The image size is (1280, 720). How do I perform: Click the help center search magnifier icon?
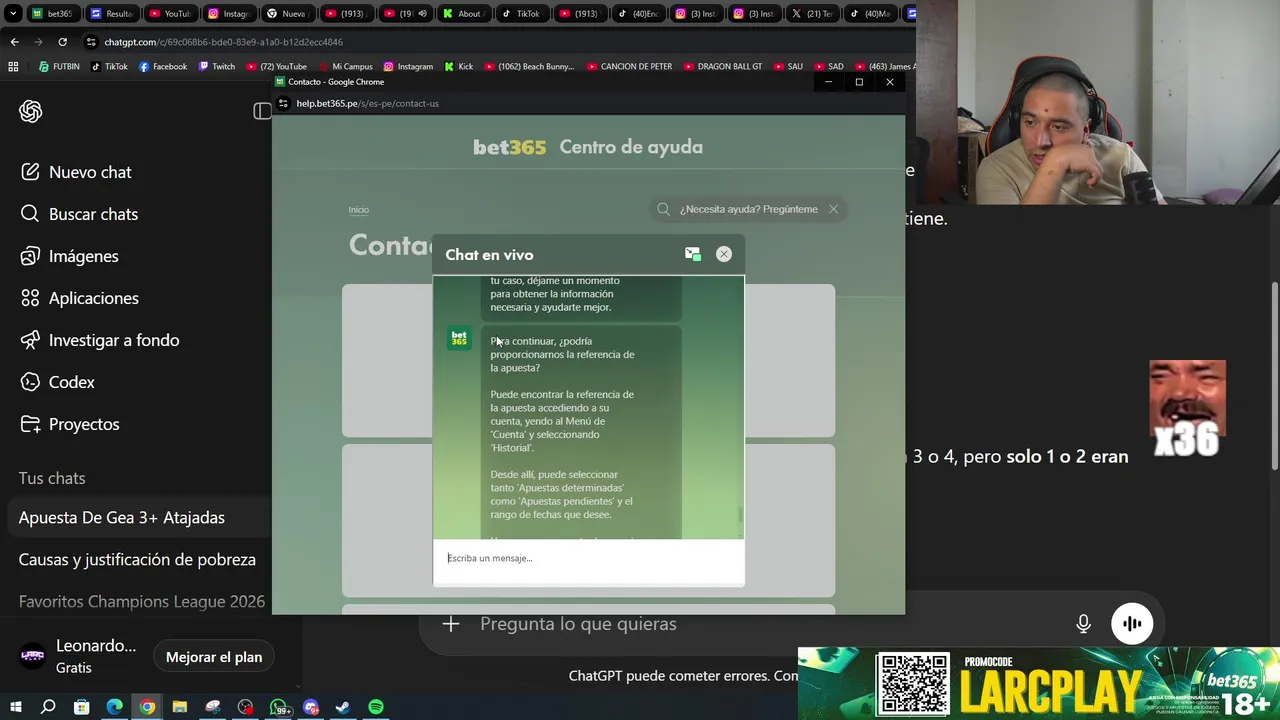point(663,209)
